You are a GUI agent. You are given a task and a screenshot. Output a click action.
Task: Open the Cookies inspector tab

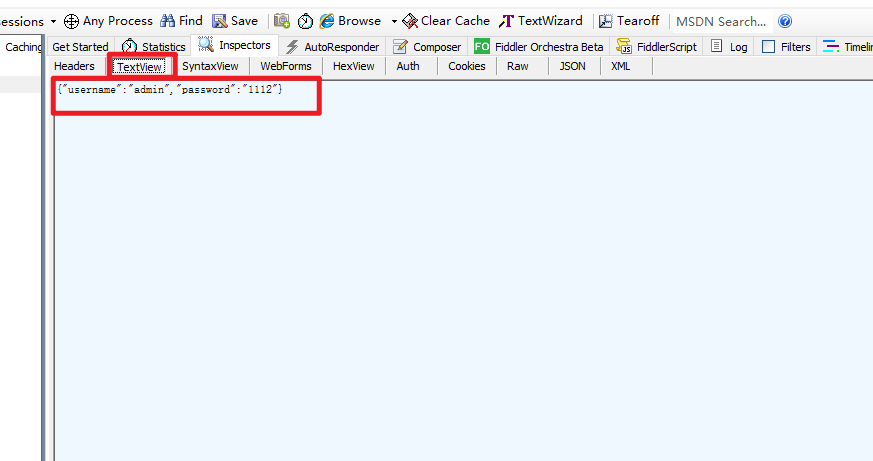click(467, 66)
